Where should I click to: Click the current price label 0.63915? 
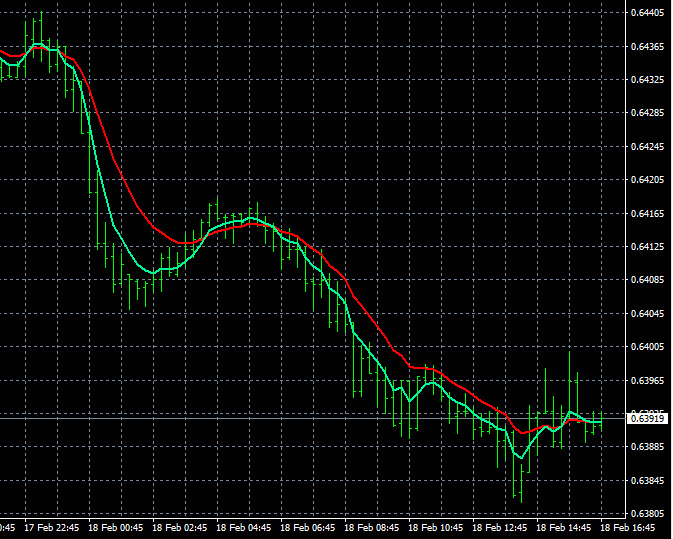642,419
